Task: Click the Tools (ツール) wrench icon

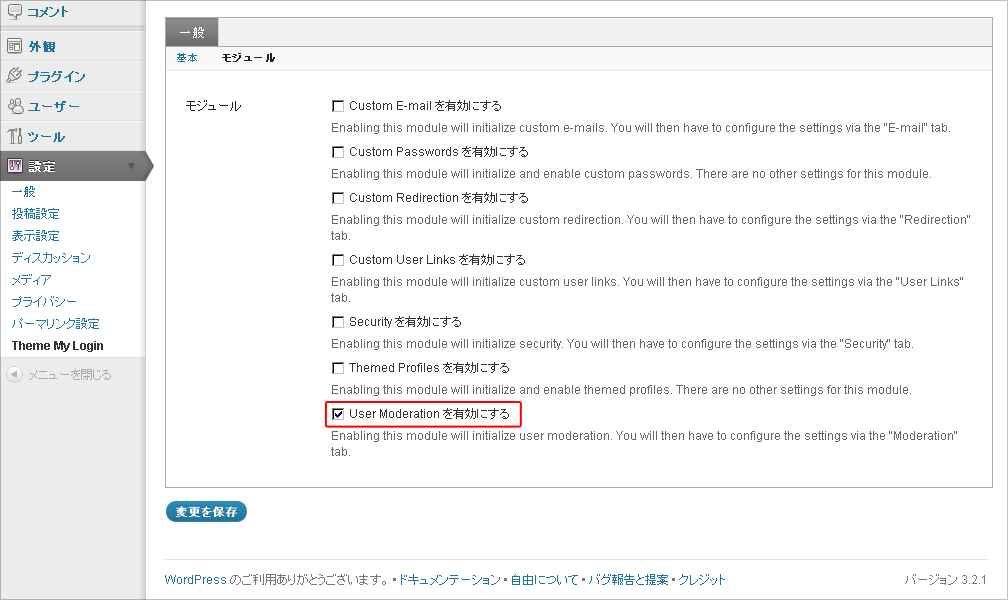Action: click(14, 136)
